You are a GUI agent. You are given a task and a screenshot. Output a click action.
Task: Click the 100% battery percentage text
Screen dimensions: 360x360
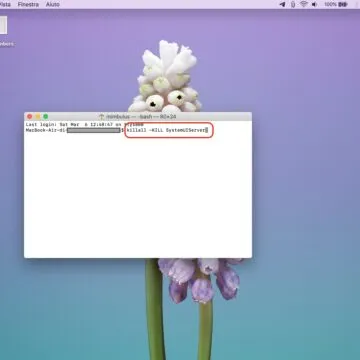(x=330, y=4)
